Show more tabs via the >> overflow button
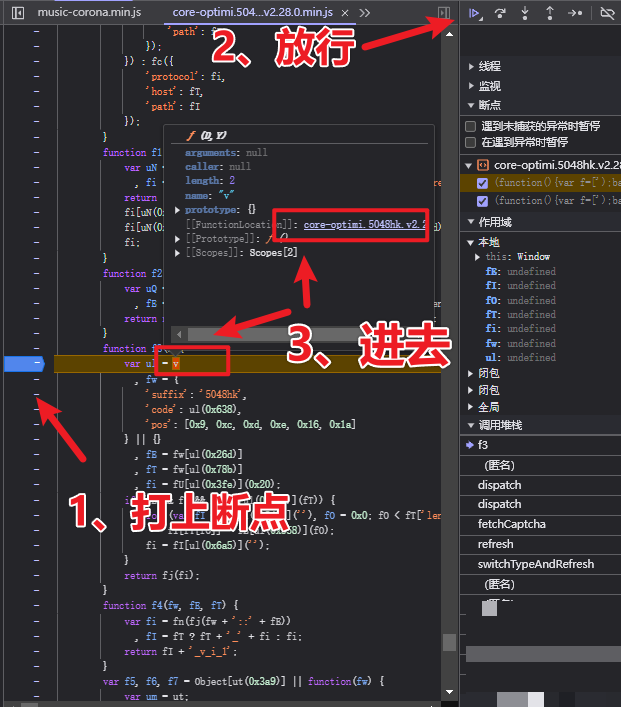Viewport: 621px width, 707px height. 364,13
